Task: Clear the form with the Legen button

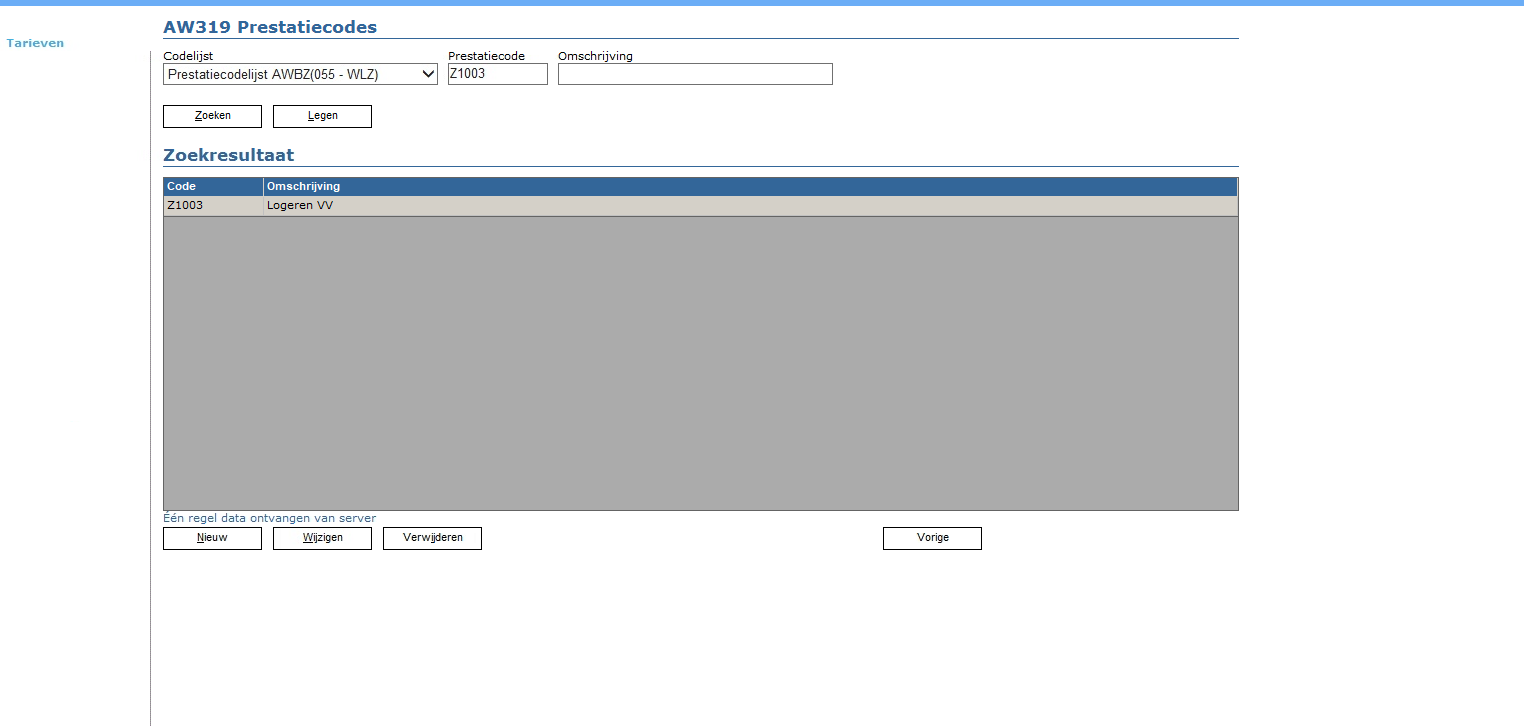Action: point(322,116)
